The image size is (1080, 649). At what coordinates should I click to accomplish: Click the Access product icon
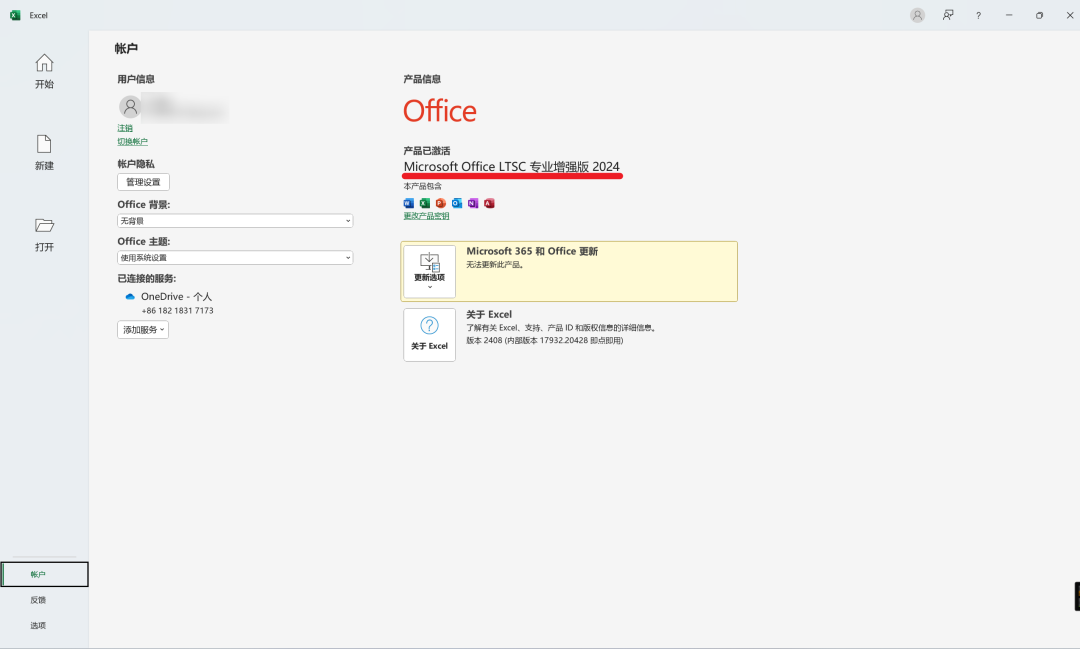489,203
